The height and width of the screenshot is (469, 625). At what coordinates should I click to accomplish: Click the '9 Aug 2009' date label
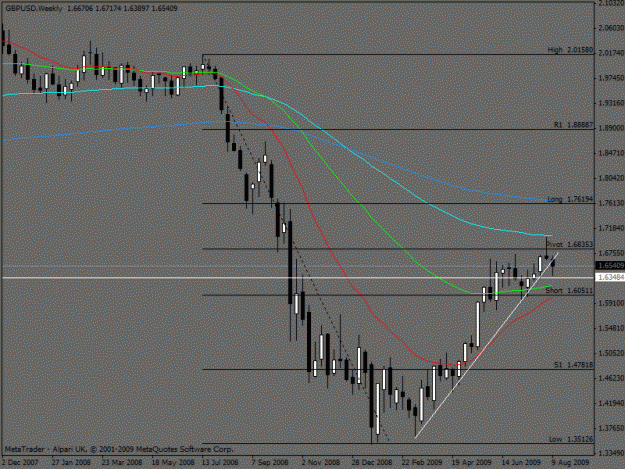pos(570,462)
